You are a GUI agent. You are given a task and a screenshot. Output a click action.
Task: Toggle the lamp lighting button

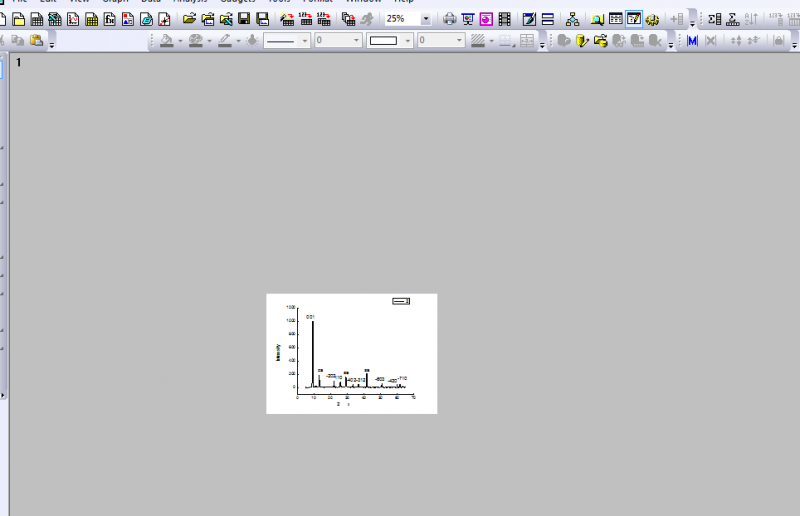coord(252,40)
